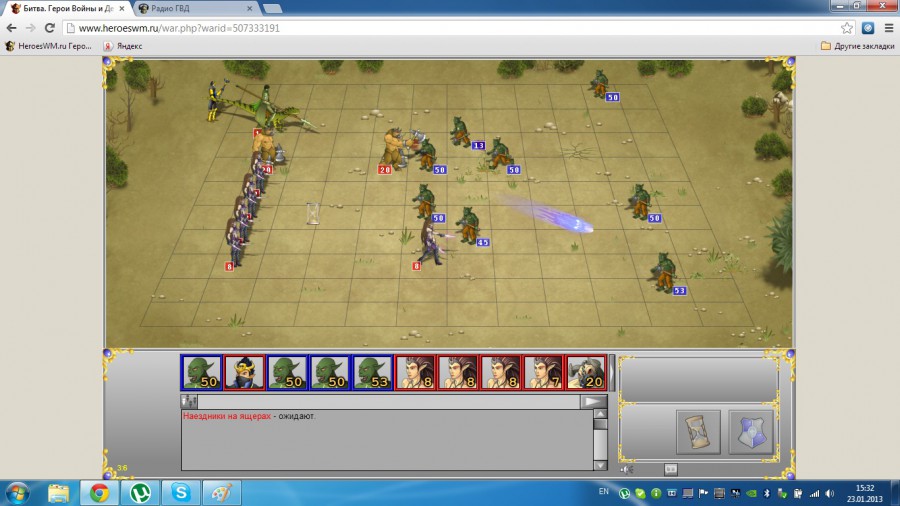Open HeroesWM.ru bookmark
The width and height of the screenshot is (900, 506).
point(48,46)
